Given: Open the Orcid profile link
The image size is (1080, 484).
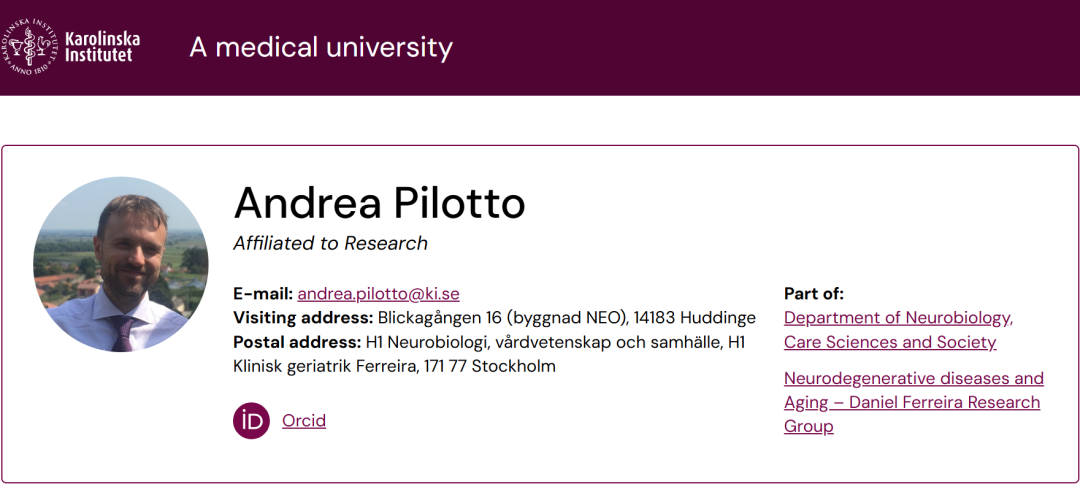Looking at the screenshot, I should [x=304, y=421].
